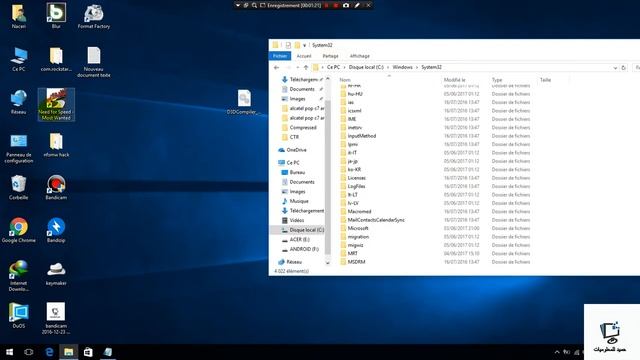The height and width of the screenshot is (360, 640).
Task: Open Task View from the taskbar
Action: tap(29, 352)
